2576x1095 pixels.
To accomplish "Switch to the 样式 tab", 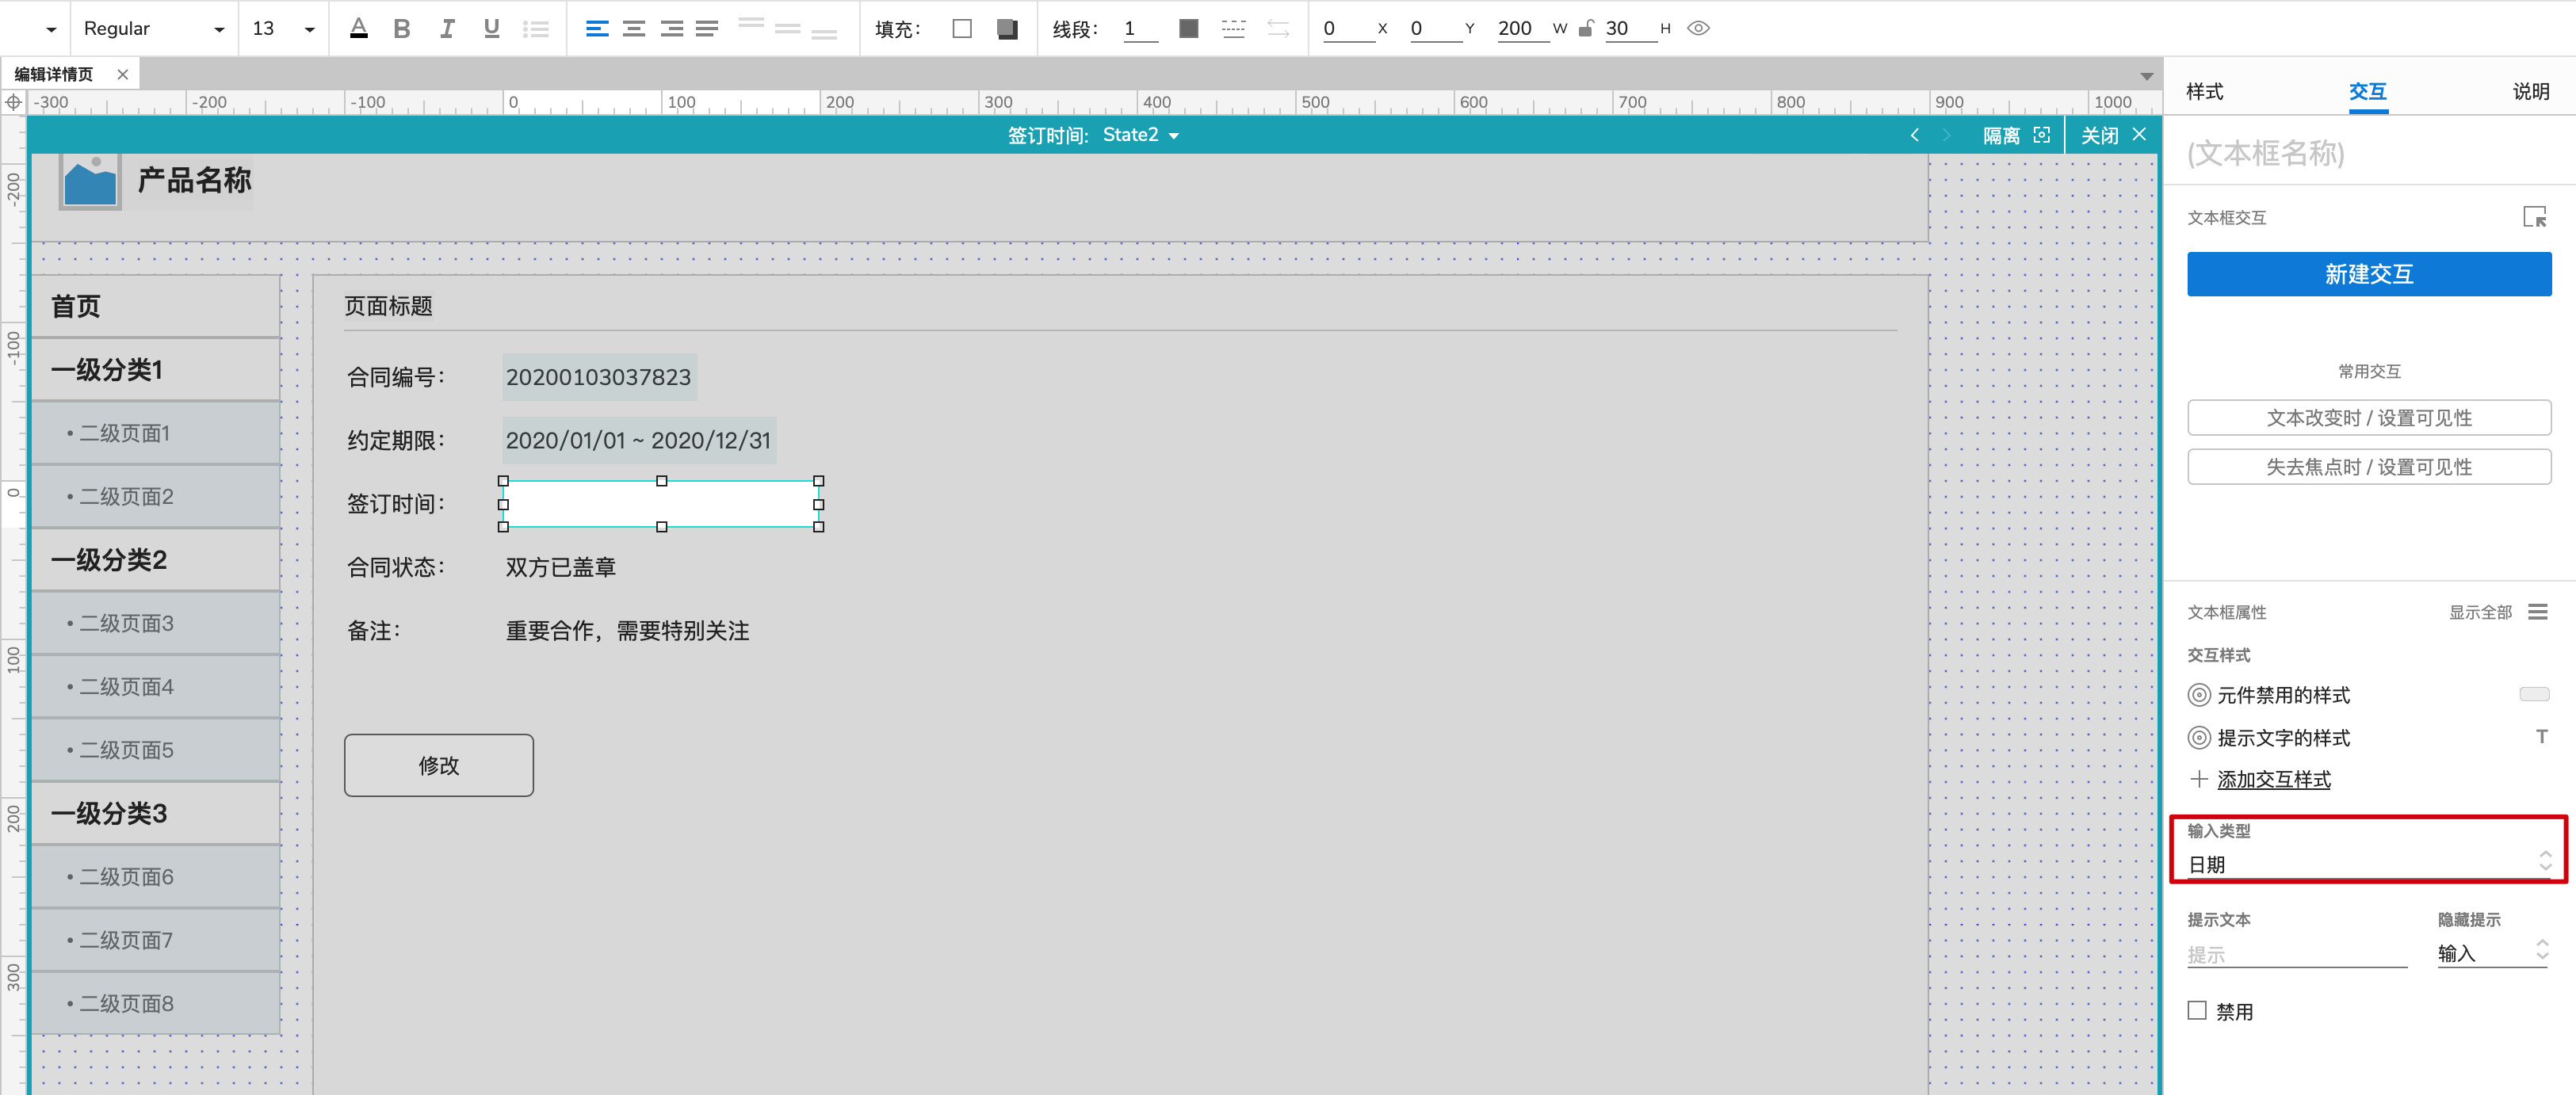I will (x=2204, y=91).
